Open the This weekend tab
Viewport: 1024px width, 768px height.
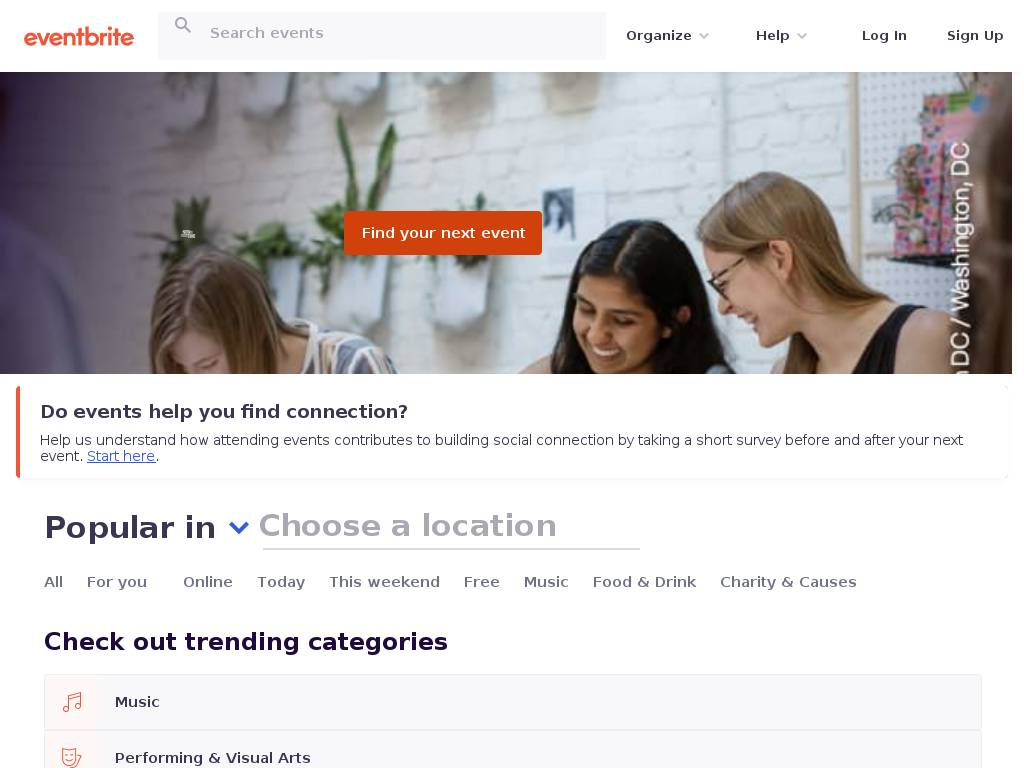click(385, 582)
